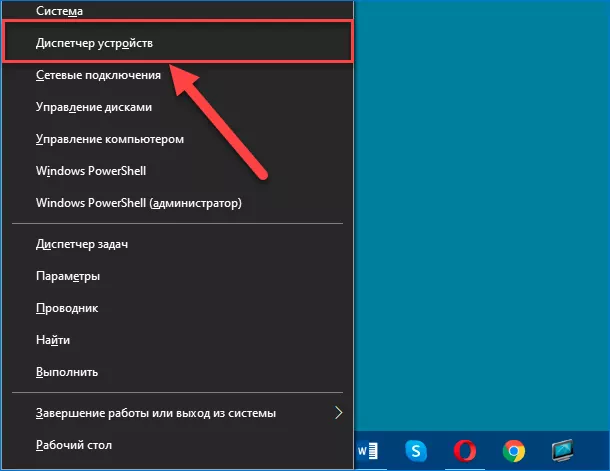Click the monitor icon in taskbar

tap(564, 450)
